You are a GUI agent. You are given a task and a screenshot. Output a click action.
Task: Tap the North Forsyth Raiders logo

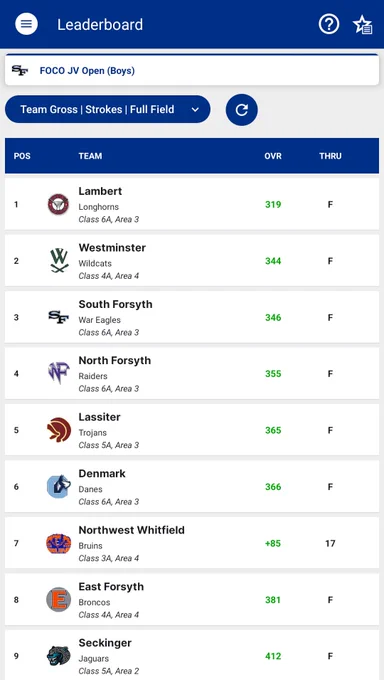click(x=59, y=373)
